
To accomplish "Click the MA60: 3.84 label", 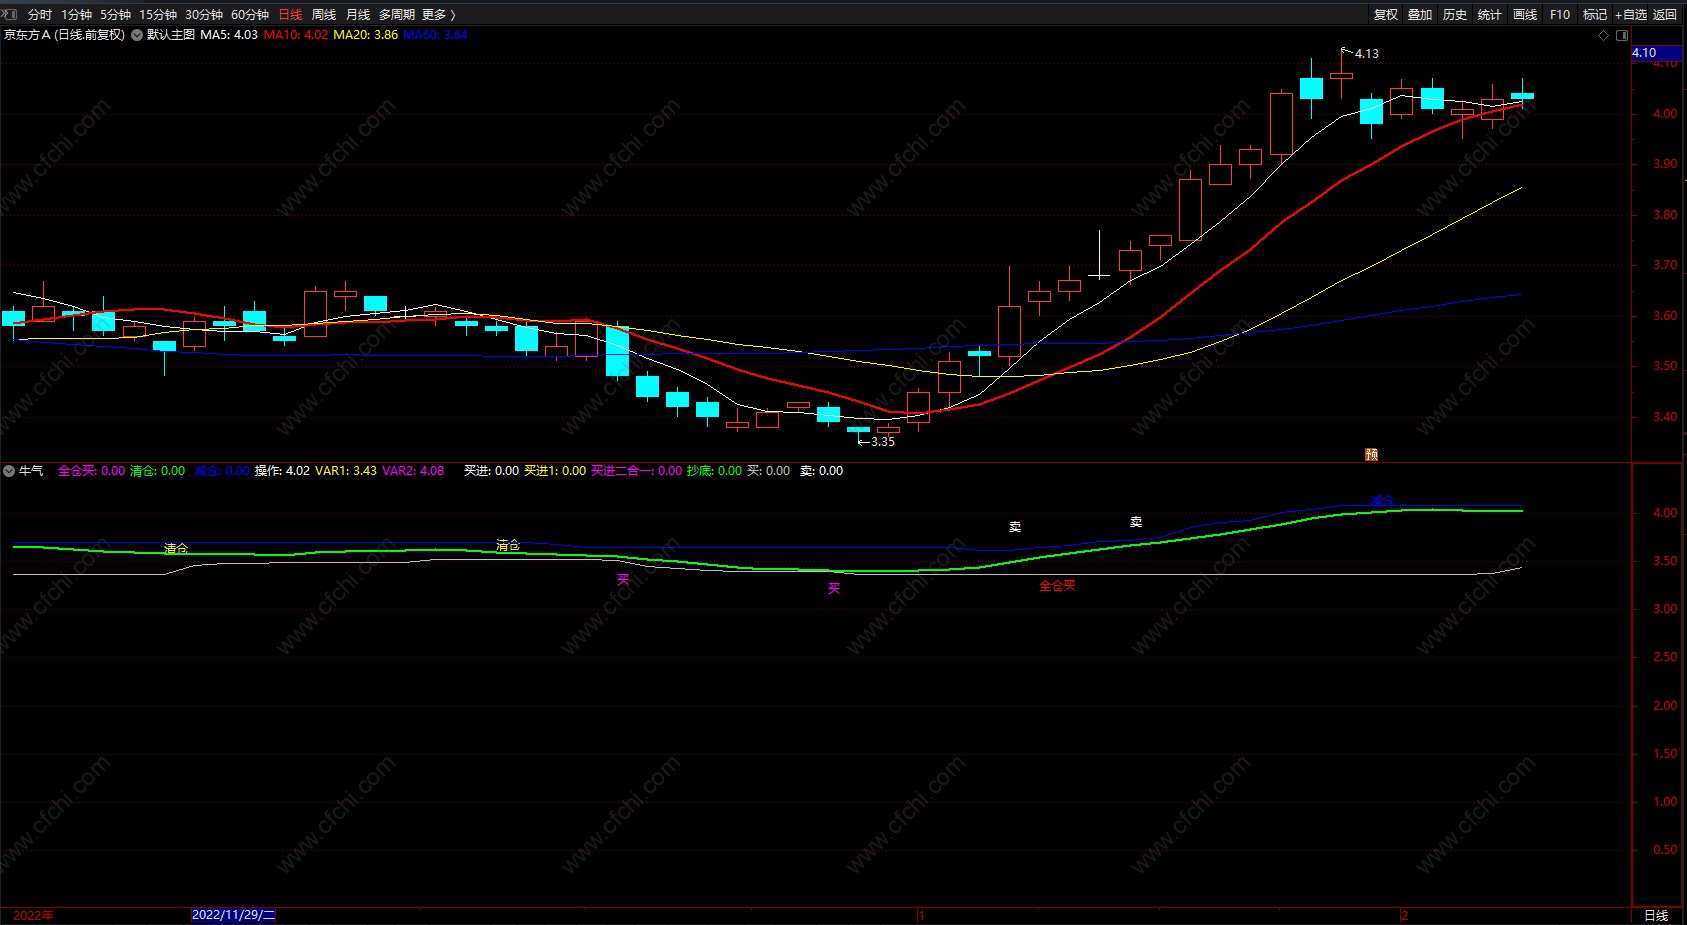I will pyautogui.click(x=435, y=35).
